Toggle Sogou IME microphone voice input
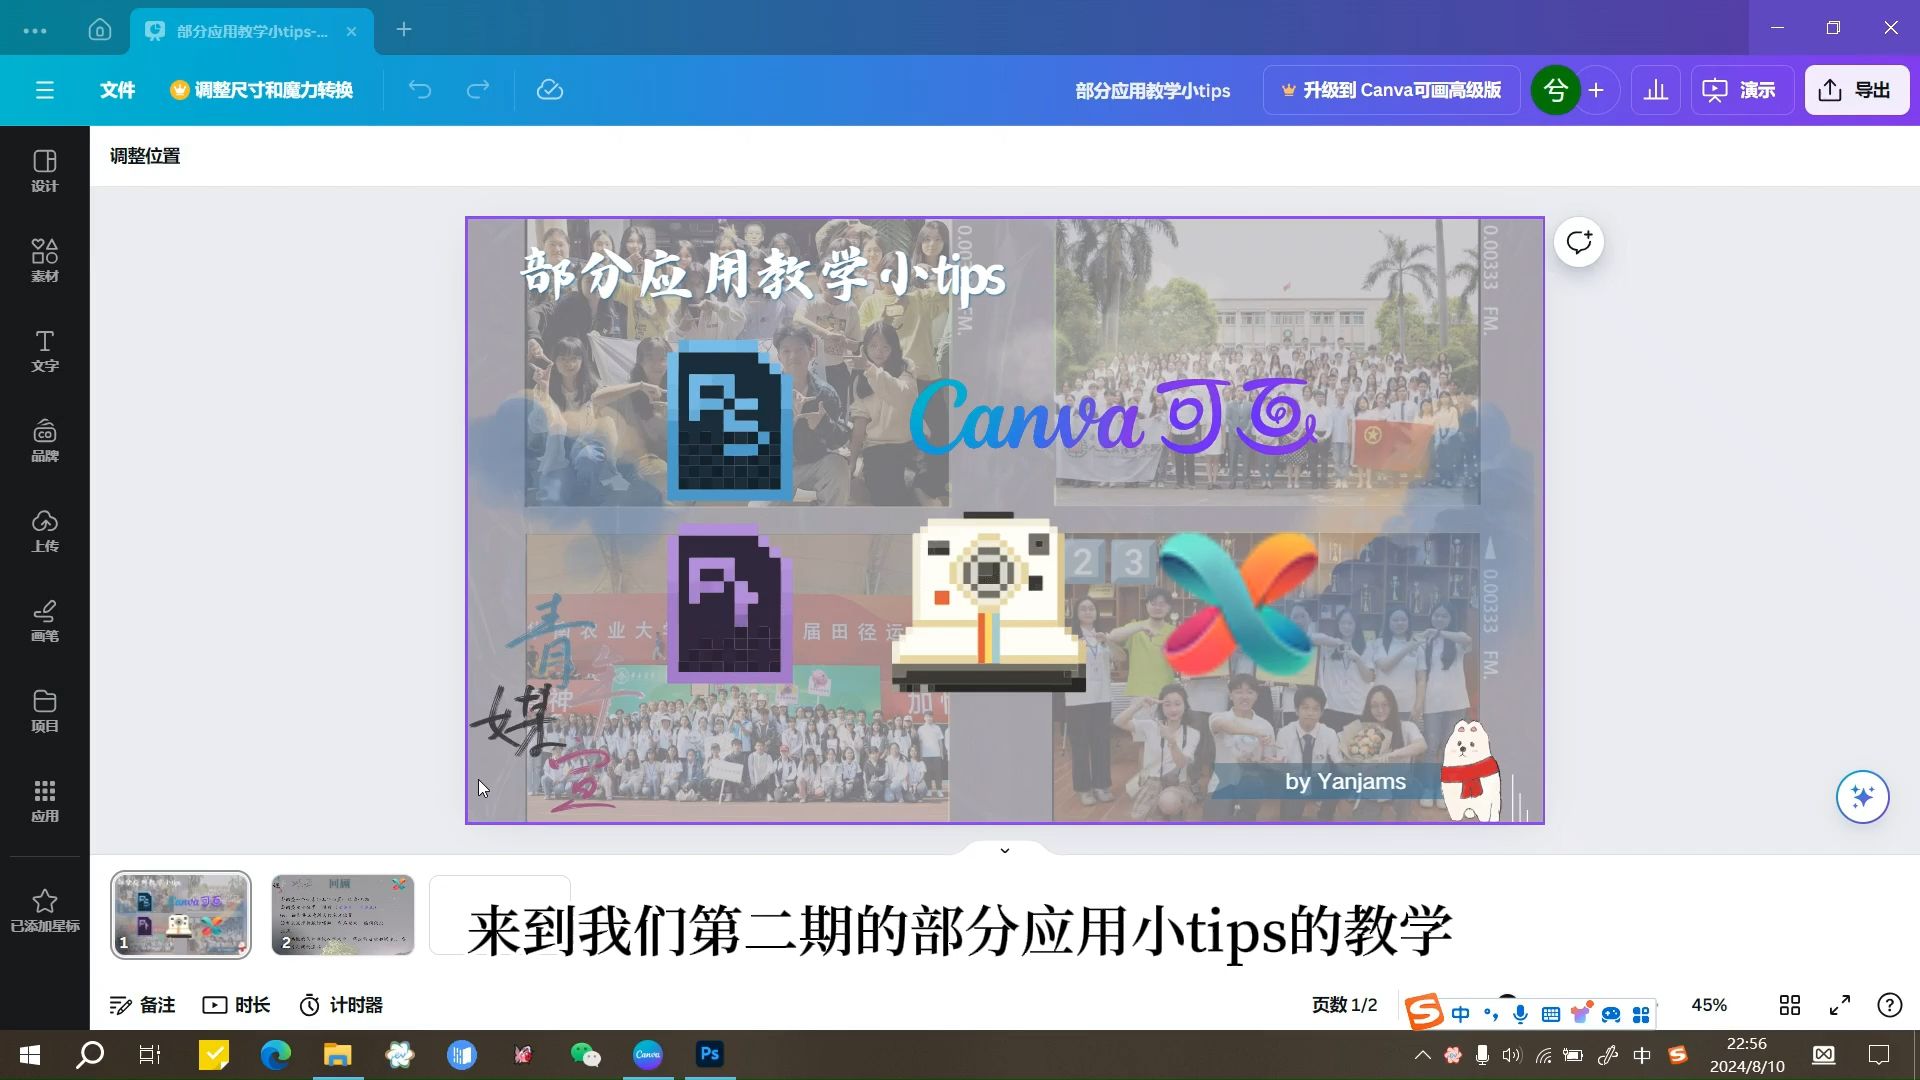 click(x=1520, y=1014)
